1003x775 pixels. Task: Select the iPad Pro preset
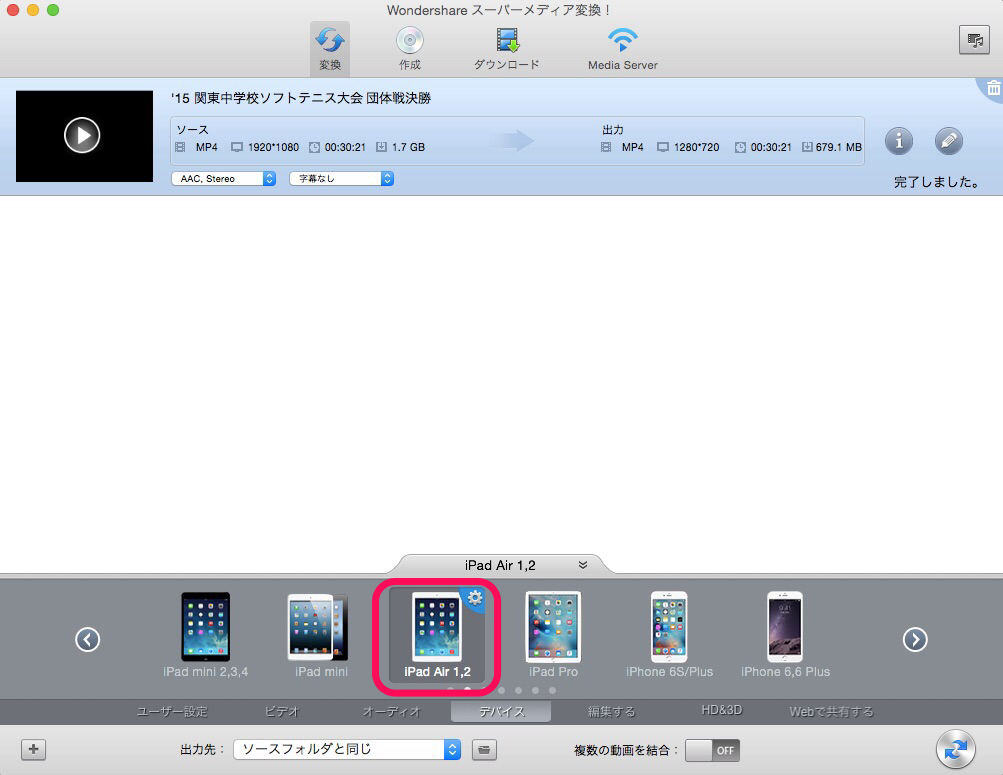tap(553, 635)
